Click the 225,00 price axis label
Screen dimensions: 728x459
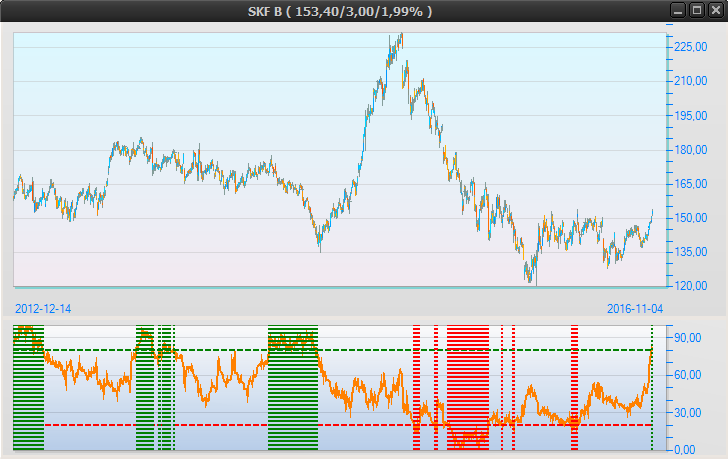691,47
